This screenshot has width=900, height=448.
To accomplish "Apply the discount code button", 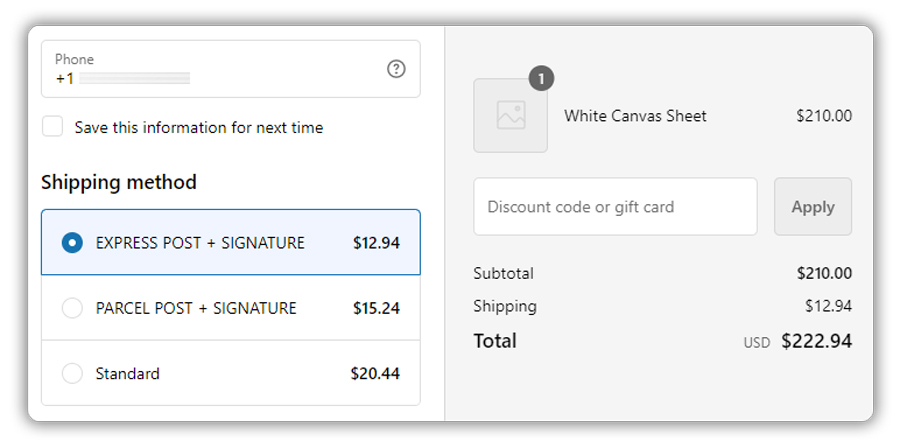I will pyautogui.click(x=813, y=207).
